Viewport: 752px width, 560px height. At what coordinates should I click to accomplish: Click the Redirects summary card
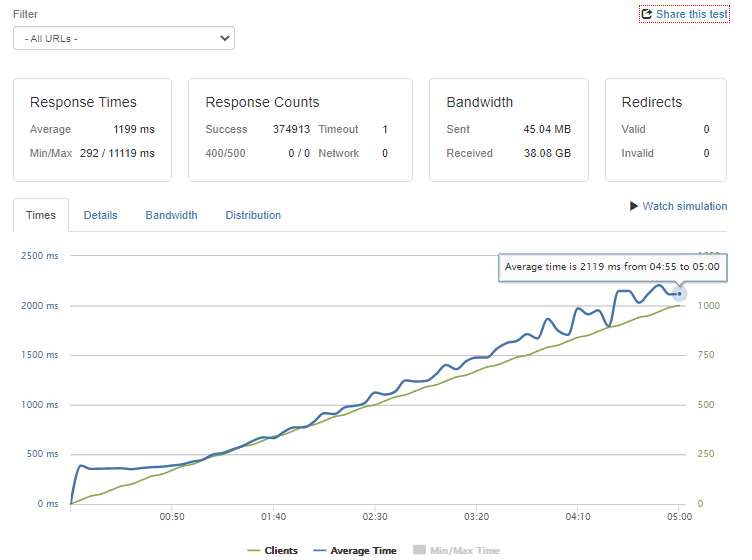[x=665, y=130]
